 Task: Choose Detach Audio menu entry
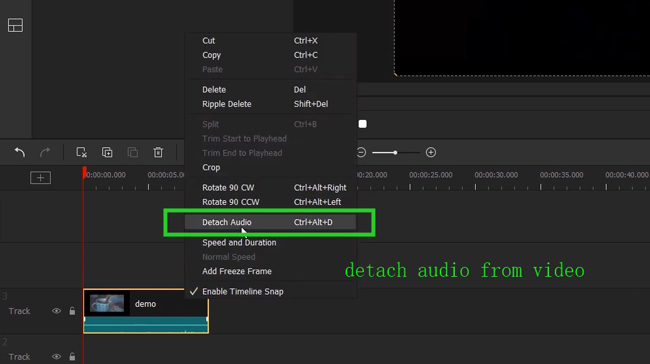271,222
